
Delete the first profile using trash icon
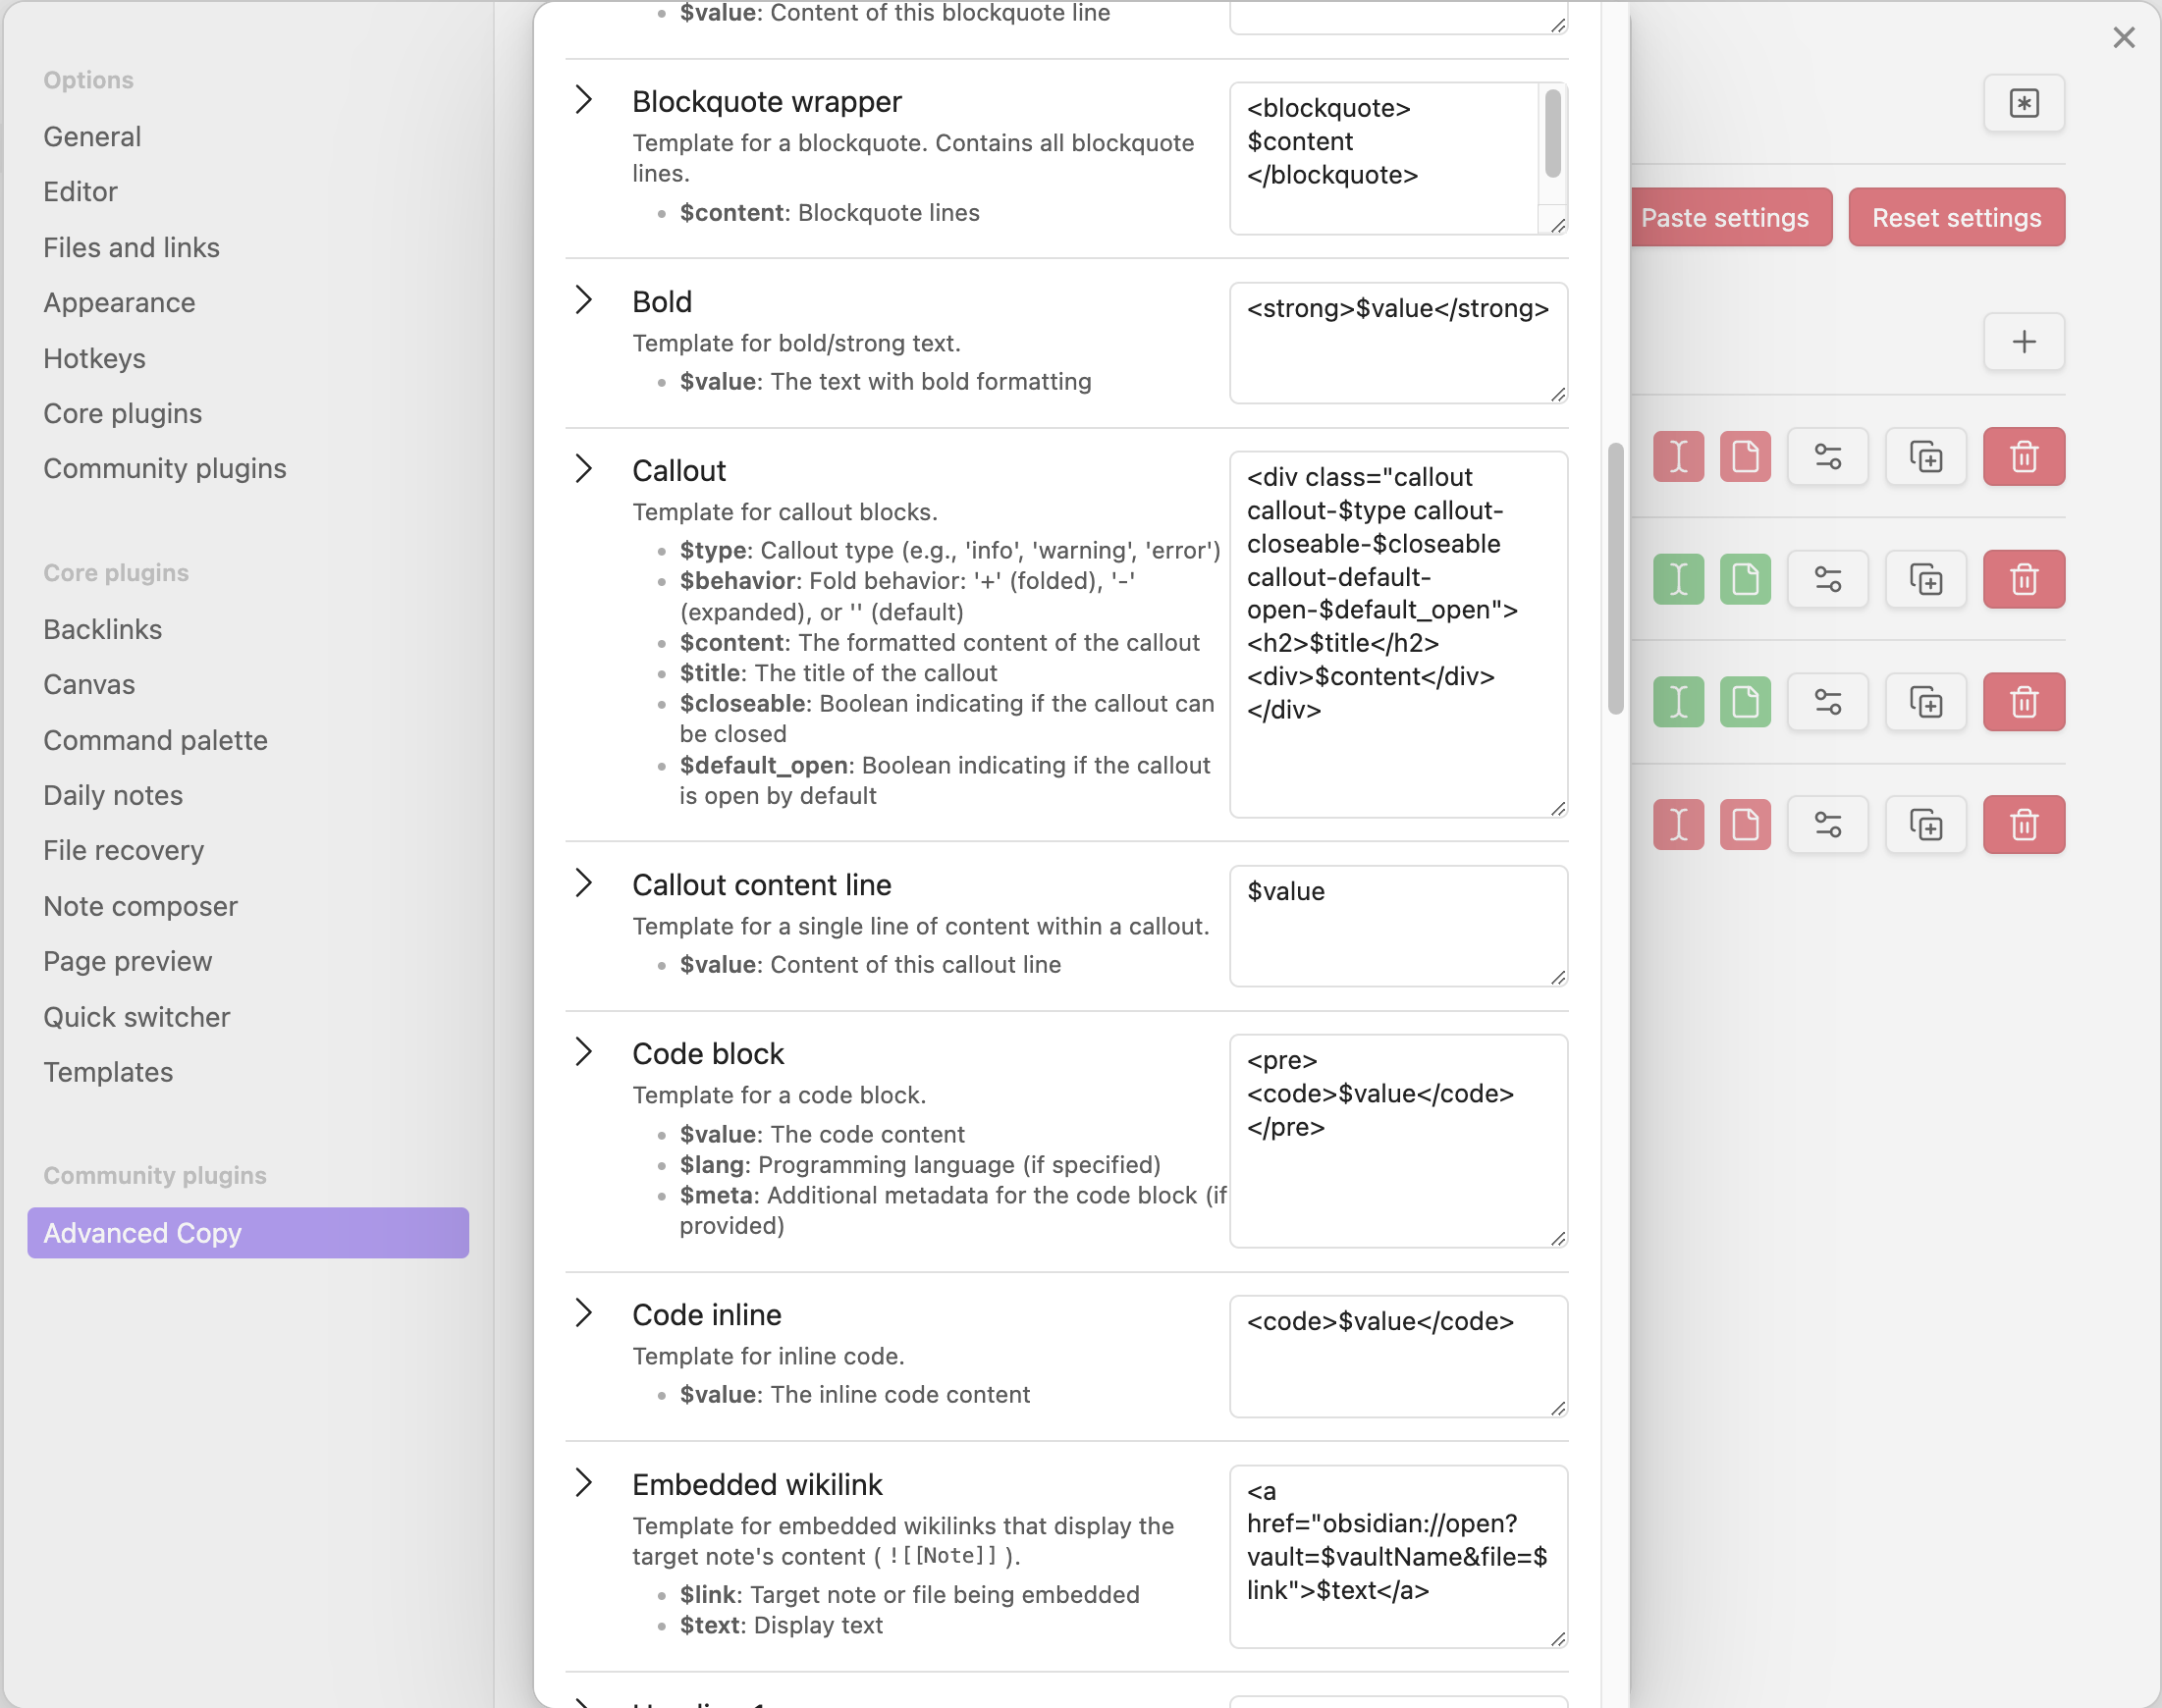[x=2023, y=457]
